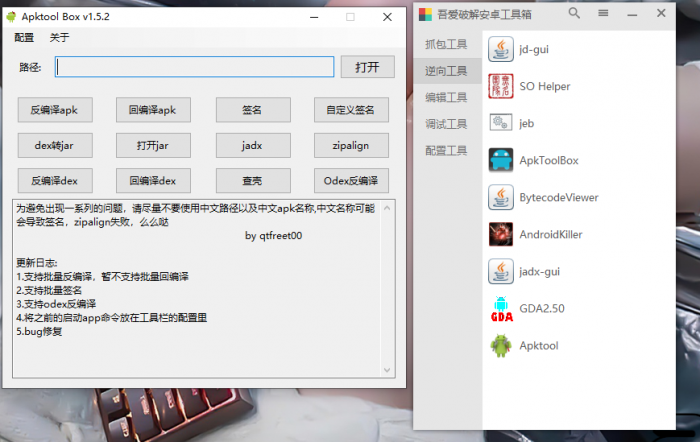Switch to 编辑工具 tab
700x442 pixels.
(447, 97)
